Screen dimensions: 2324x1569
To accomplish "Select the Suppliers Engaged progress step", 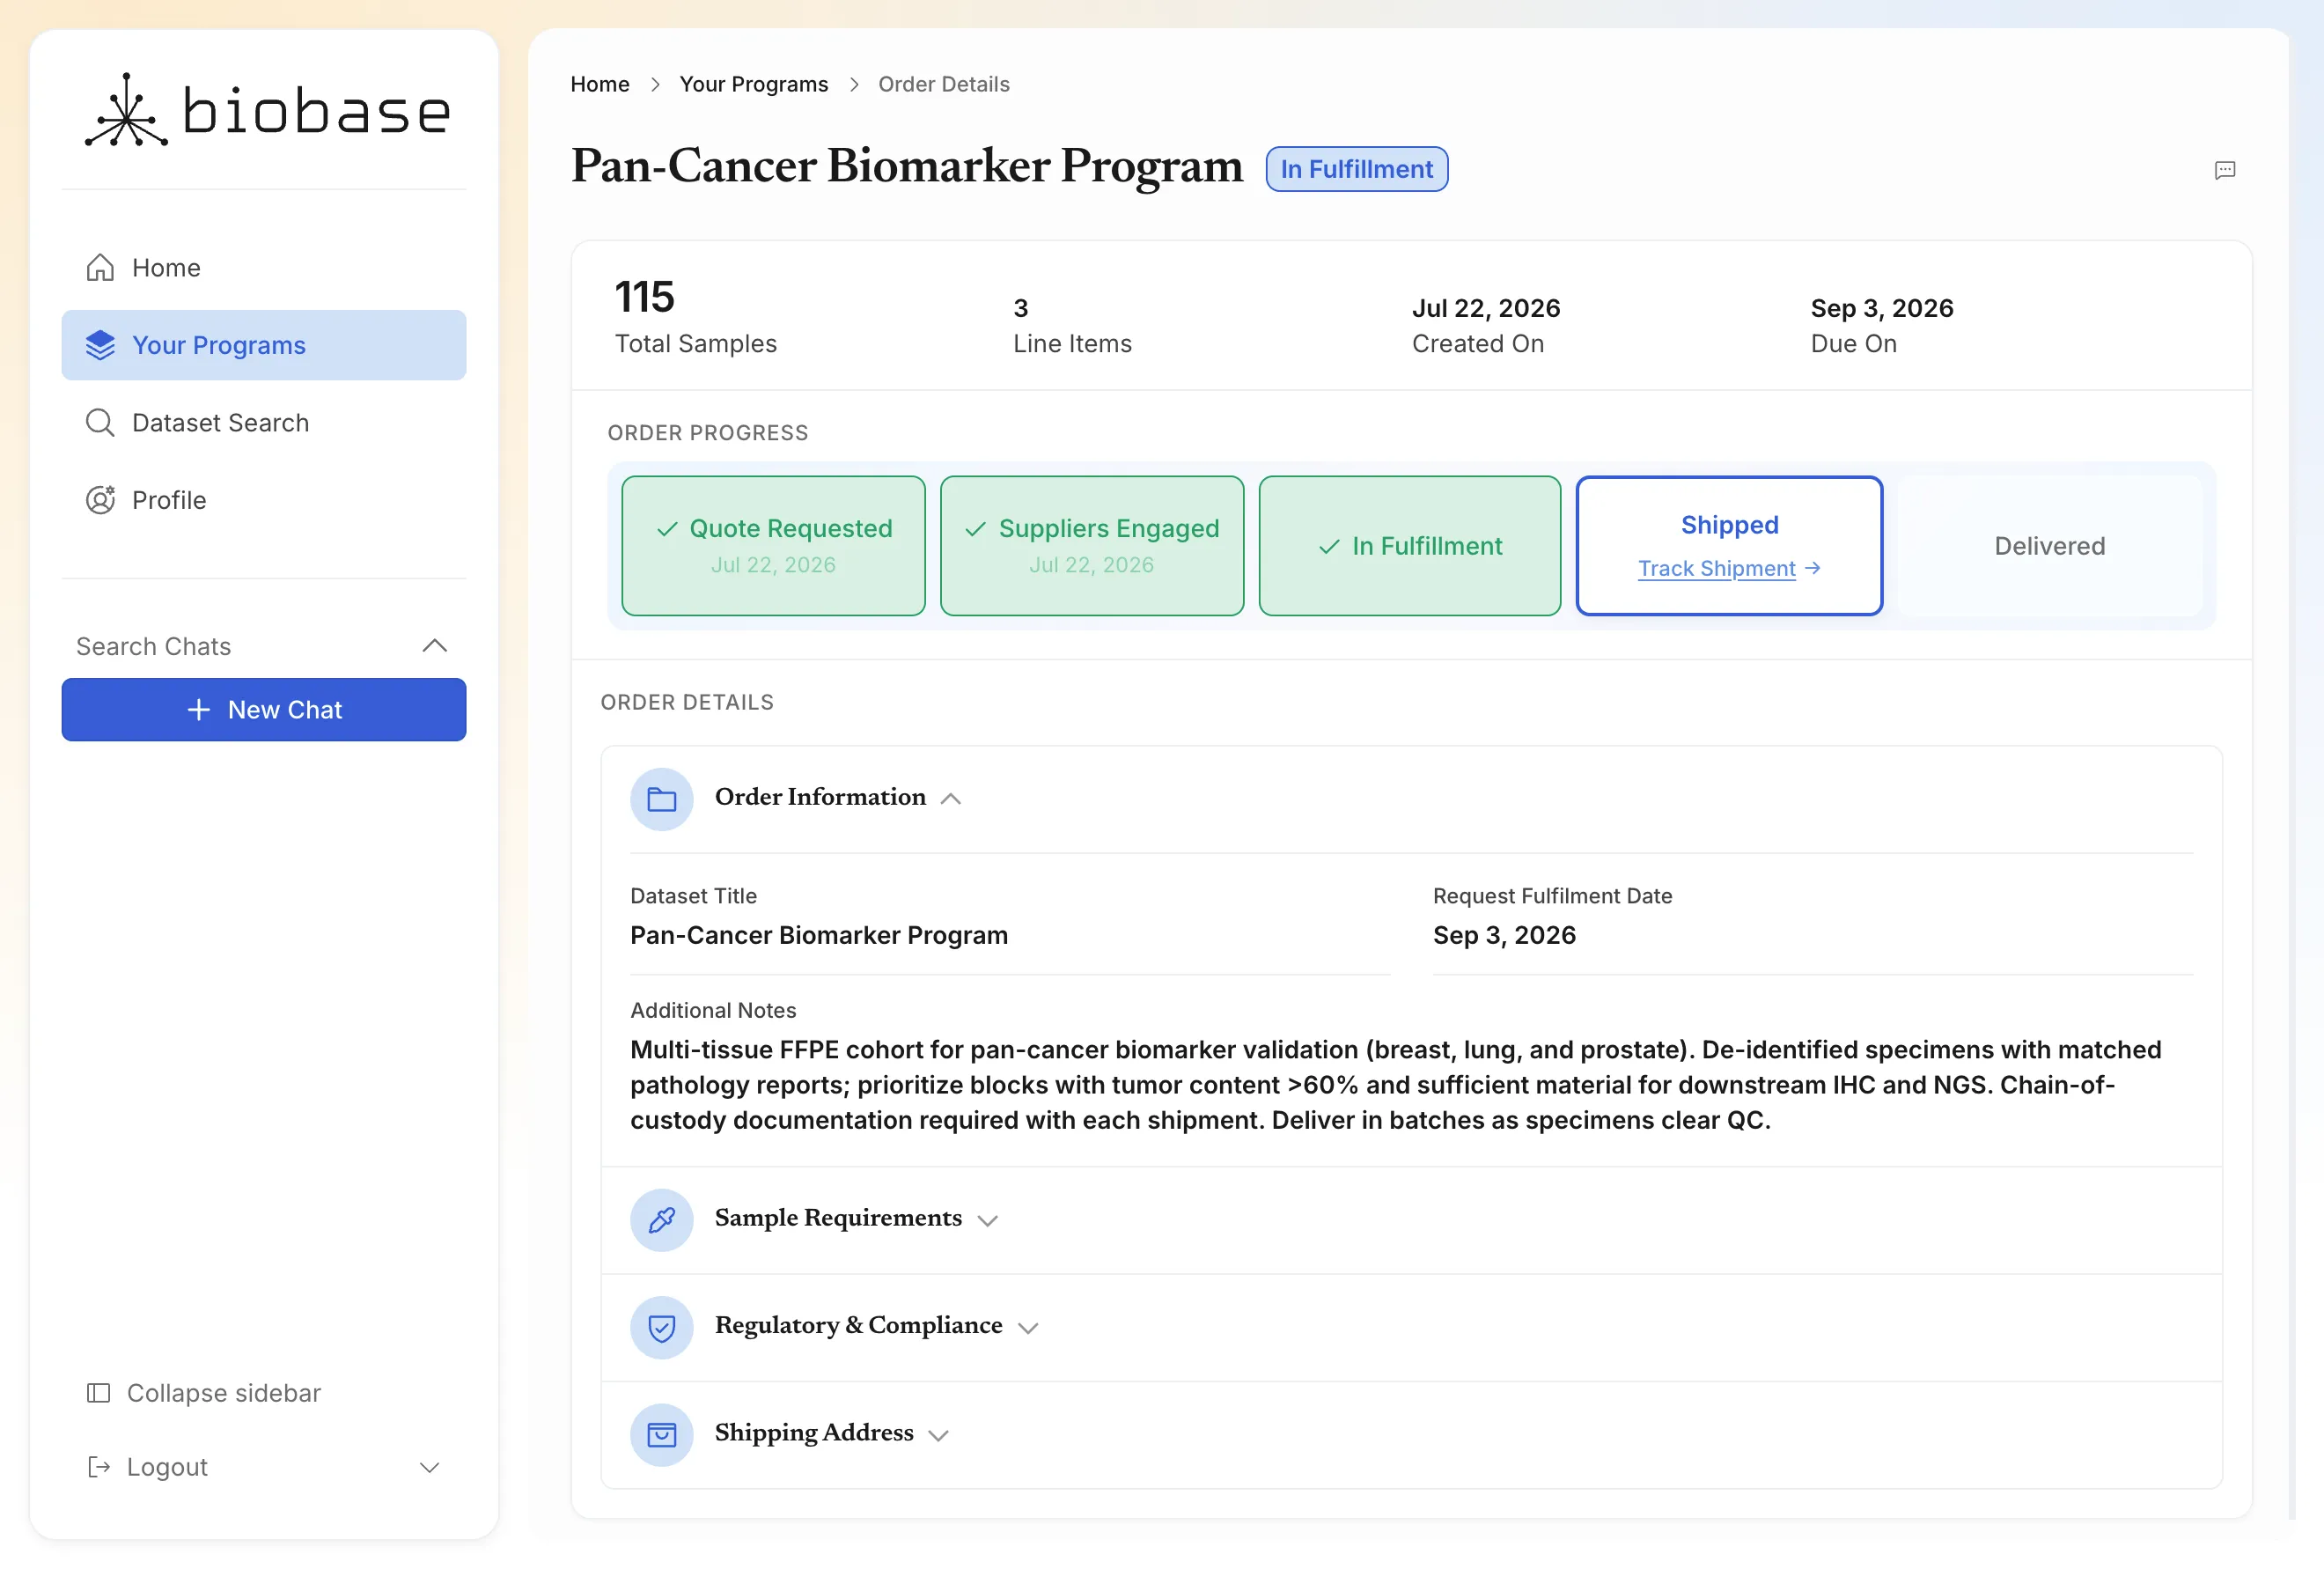I will pyautogui.click(x=1092, y=546).
